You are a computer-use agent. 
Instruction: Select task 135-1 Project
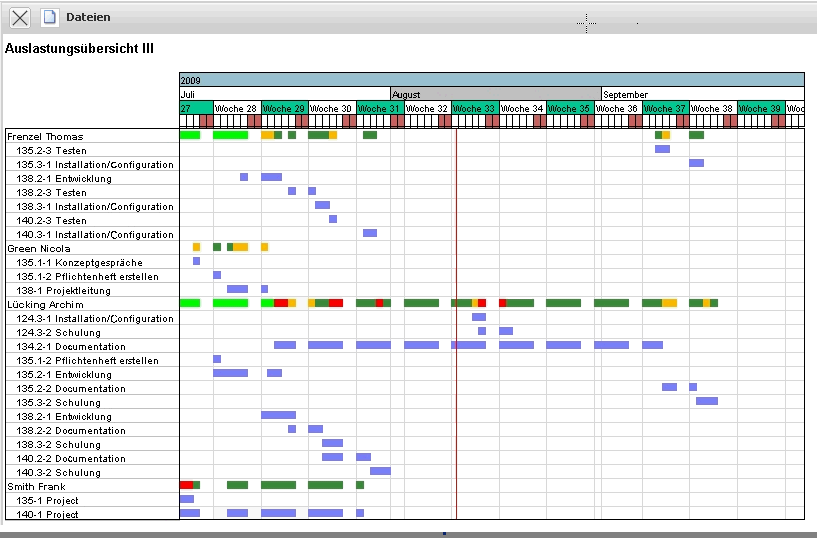tap(92, 501)
